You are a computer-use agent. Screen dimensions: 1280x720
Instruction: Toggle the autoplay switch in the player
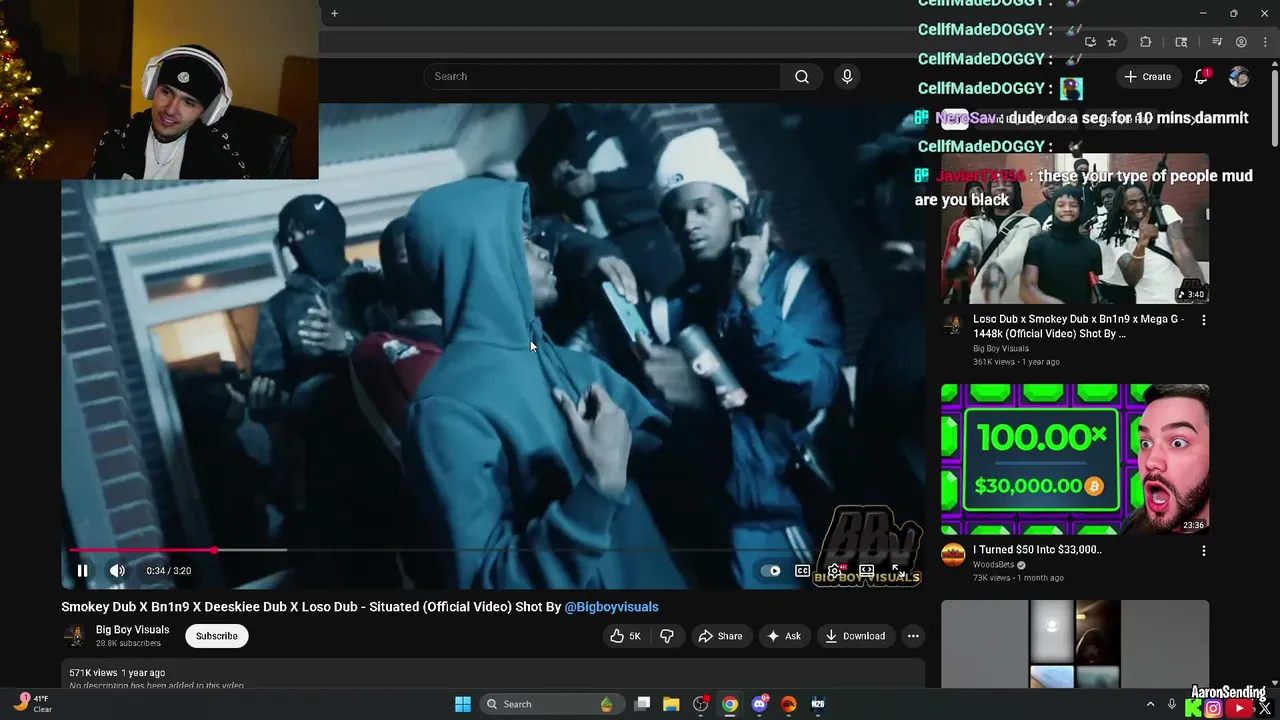[x=771, y=571]
